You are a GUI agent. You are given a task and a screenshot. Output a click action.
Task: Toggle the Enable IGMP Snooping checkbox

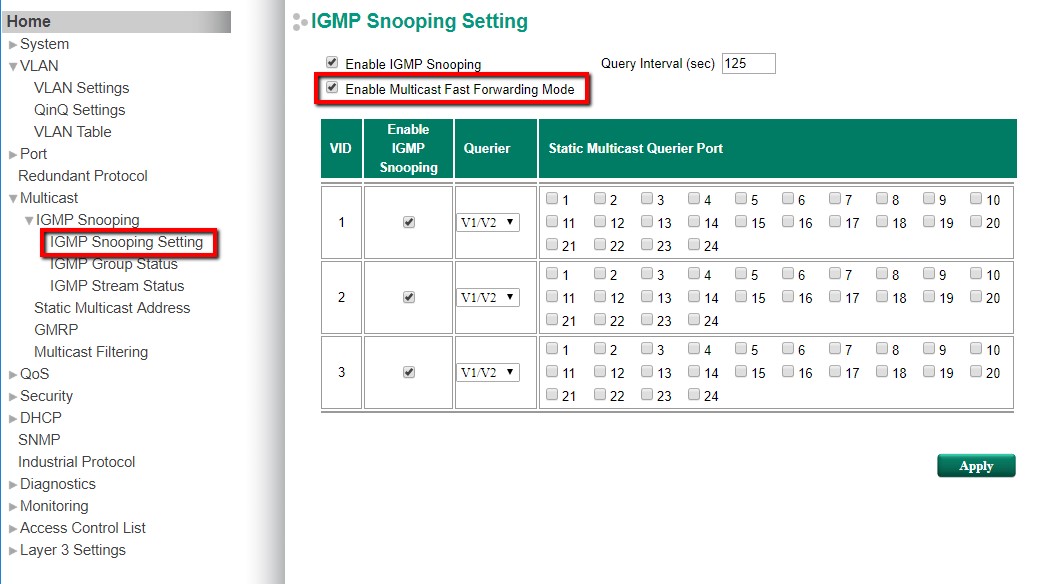pyautogui.click(x=332, y=62)
